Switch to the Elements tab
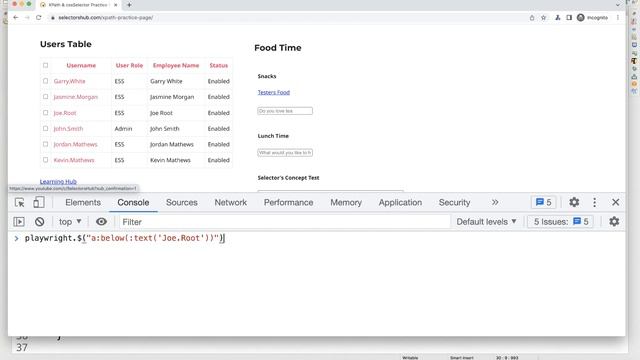640x360 pixels. 83,202
